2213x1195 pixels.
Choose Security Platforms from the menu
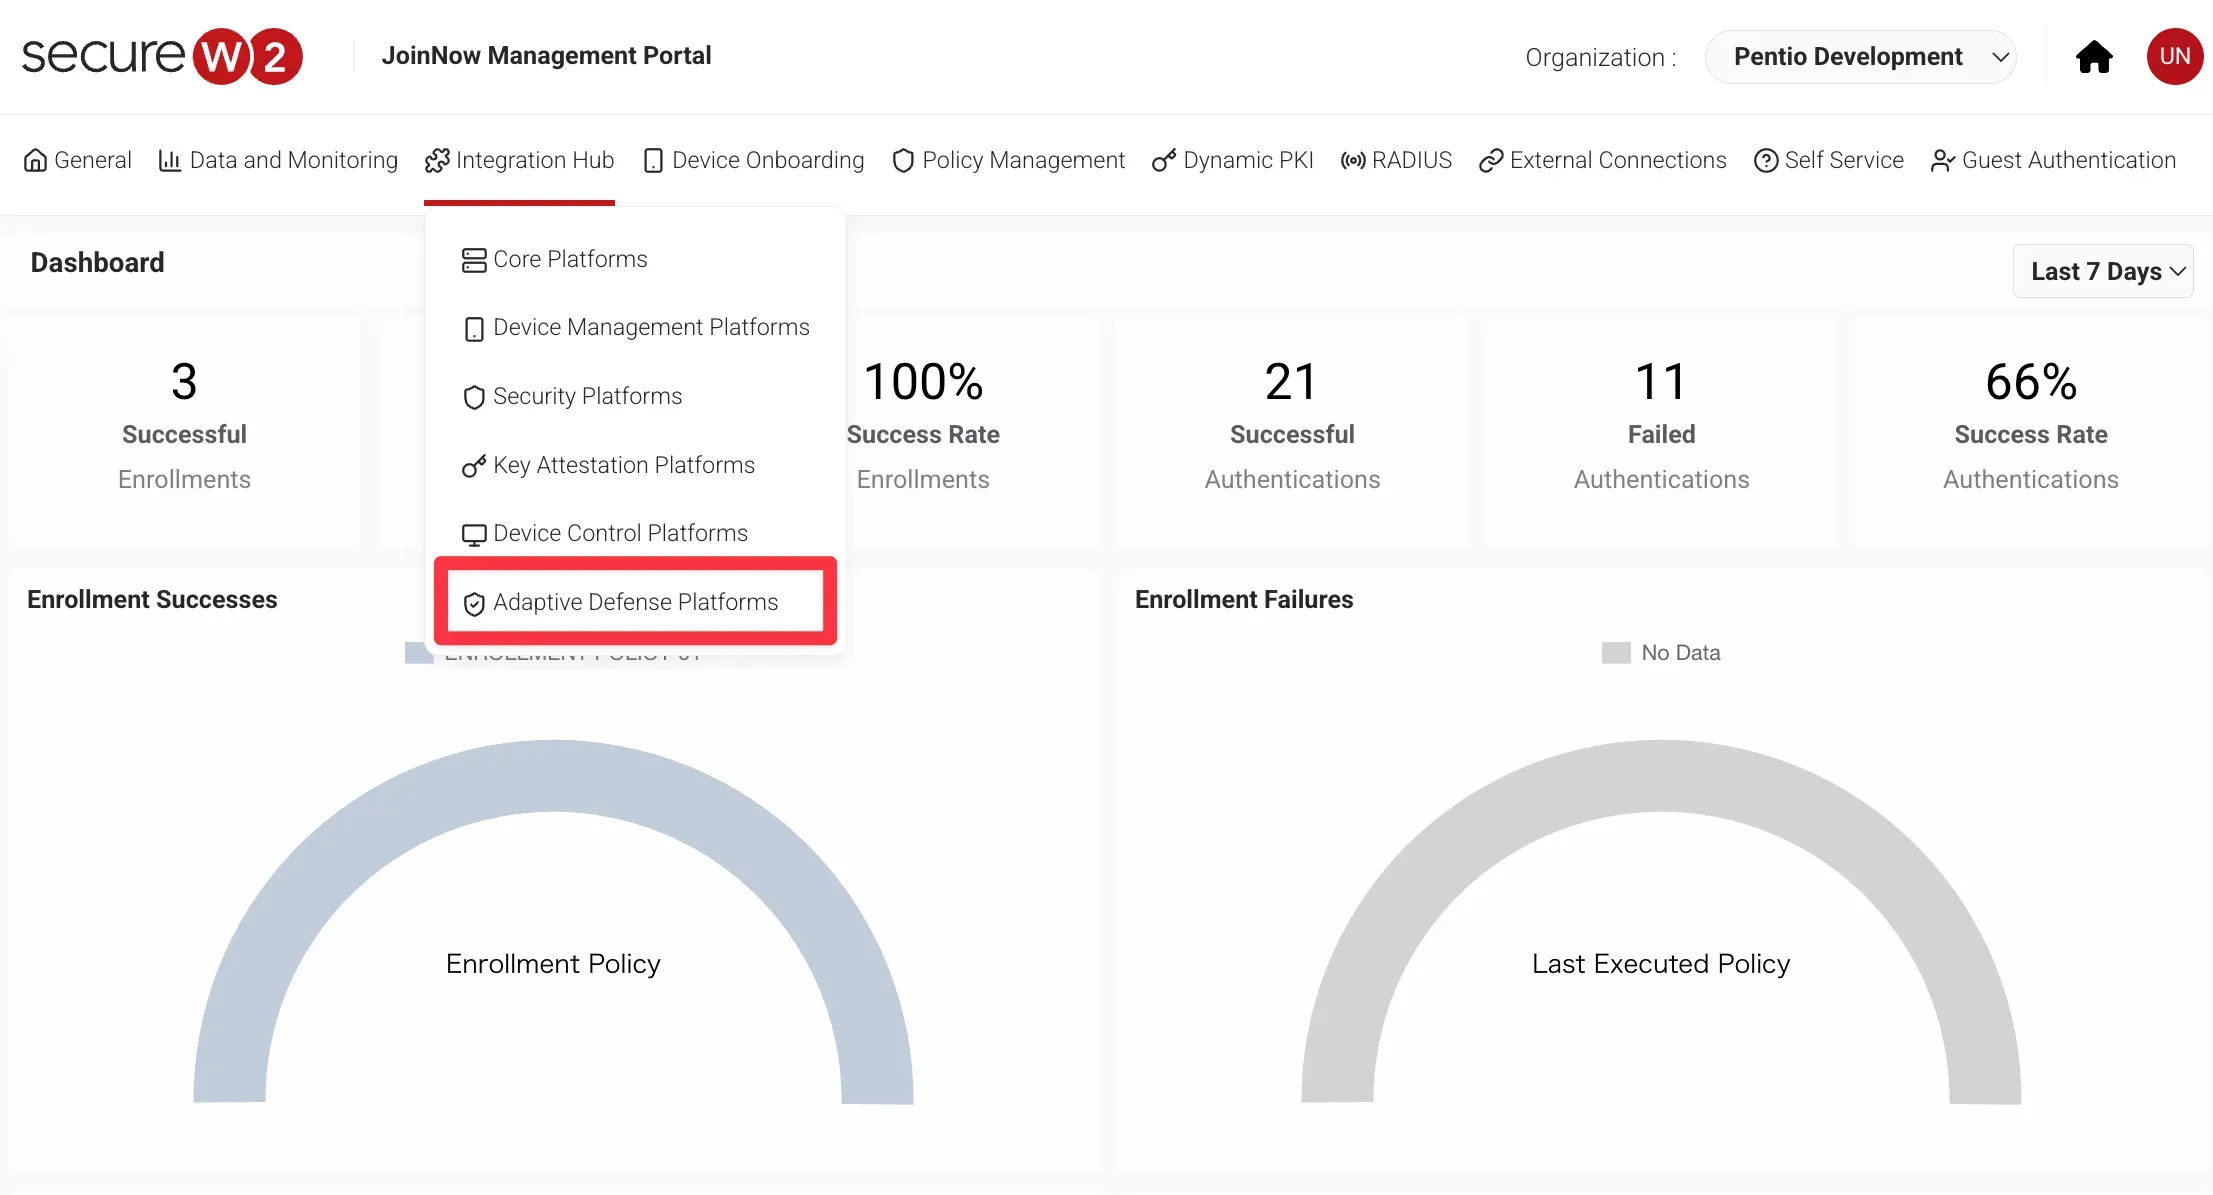coord(587,396)
